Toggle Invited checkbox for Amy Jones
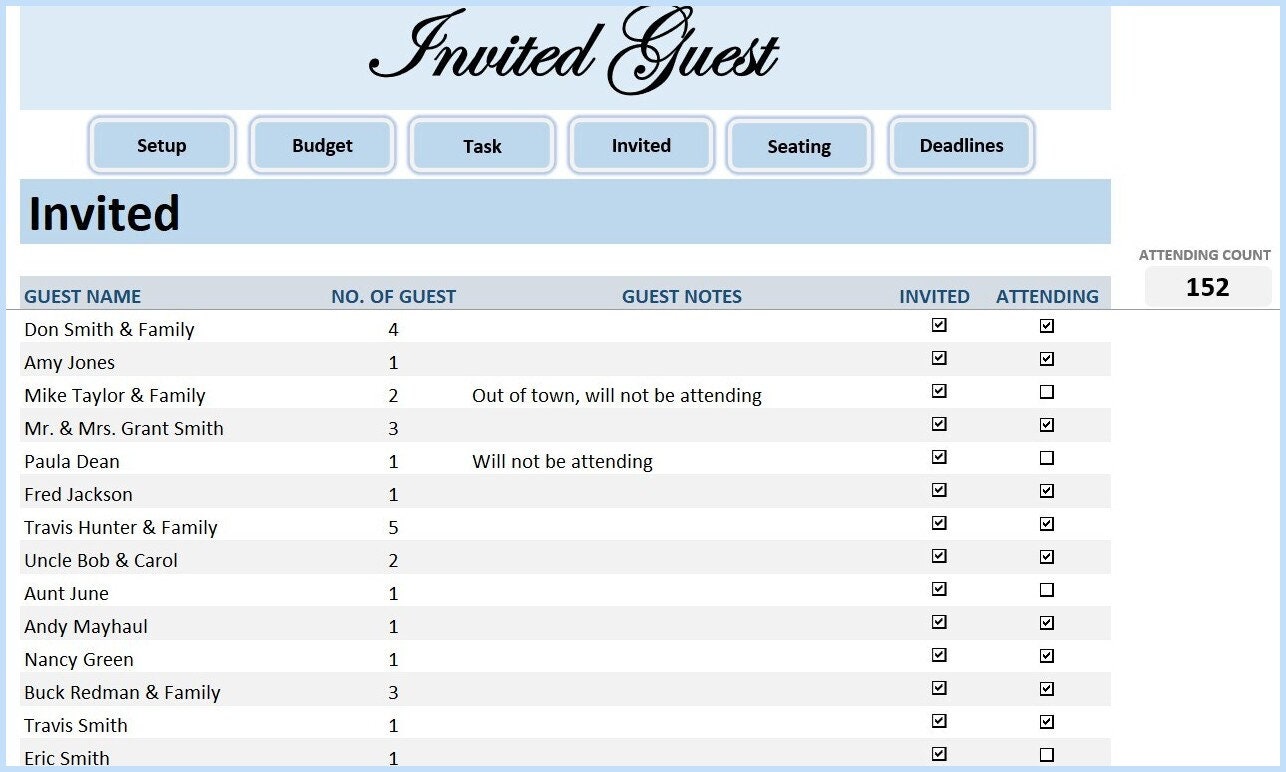 939,358
